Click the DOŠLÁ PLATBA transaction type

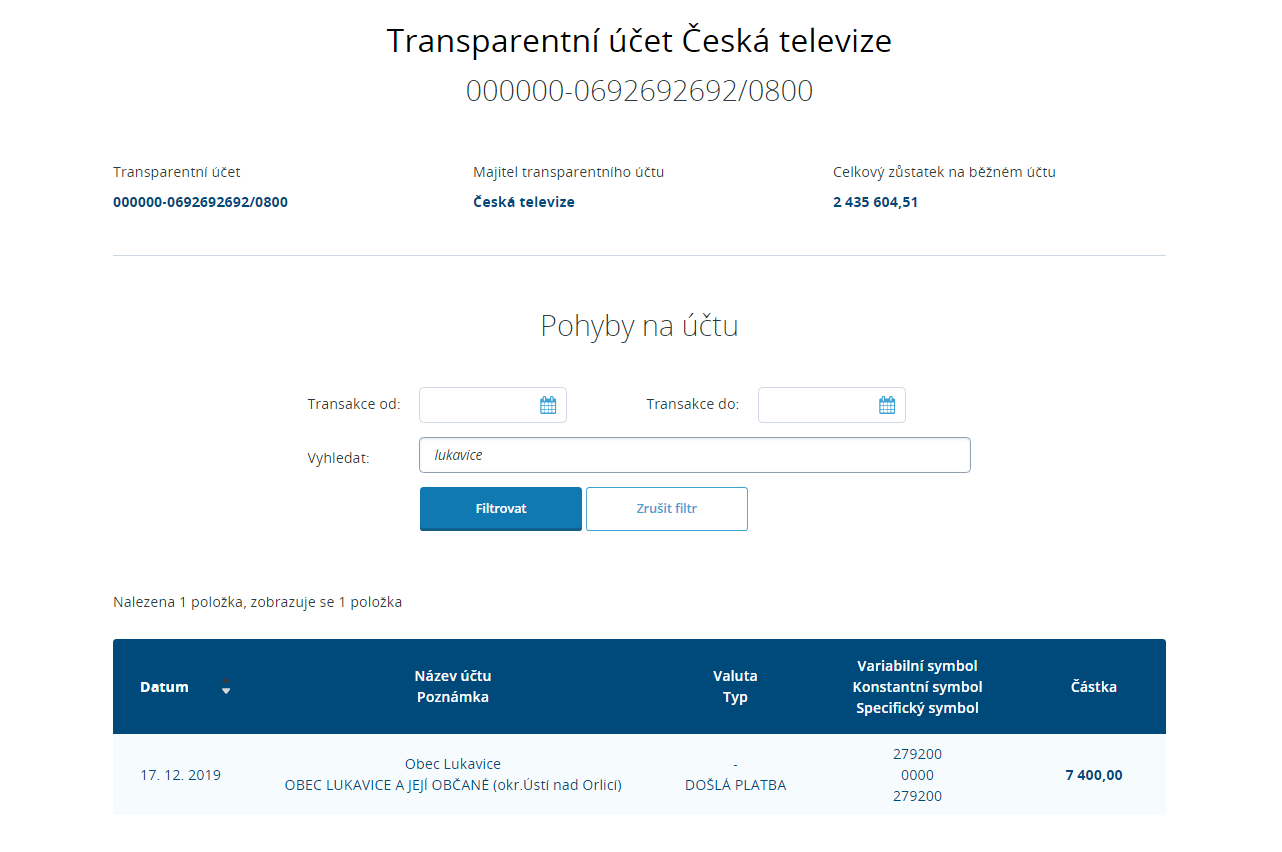(735, 785)
